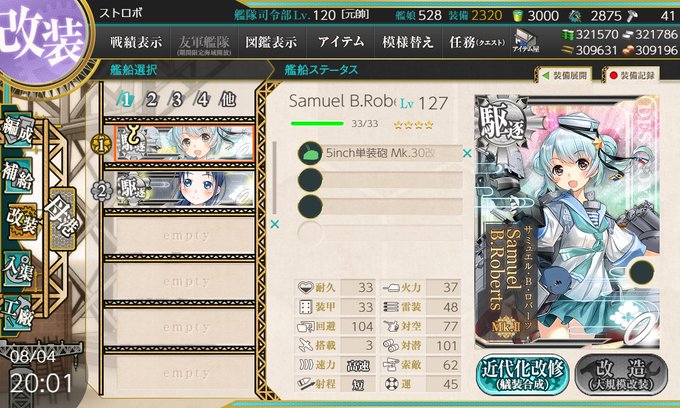Click the 5inch gun equipment icon
Viewport: 680px width, 408px height.
[310, 153]
